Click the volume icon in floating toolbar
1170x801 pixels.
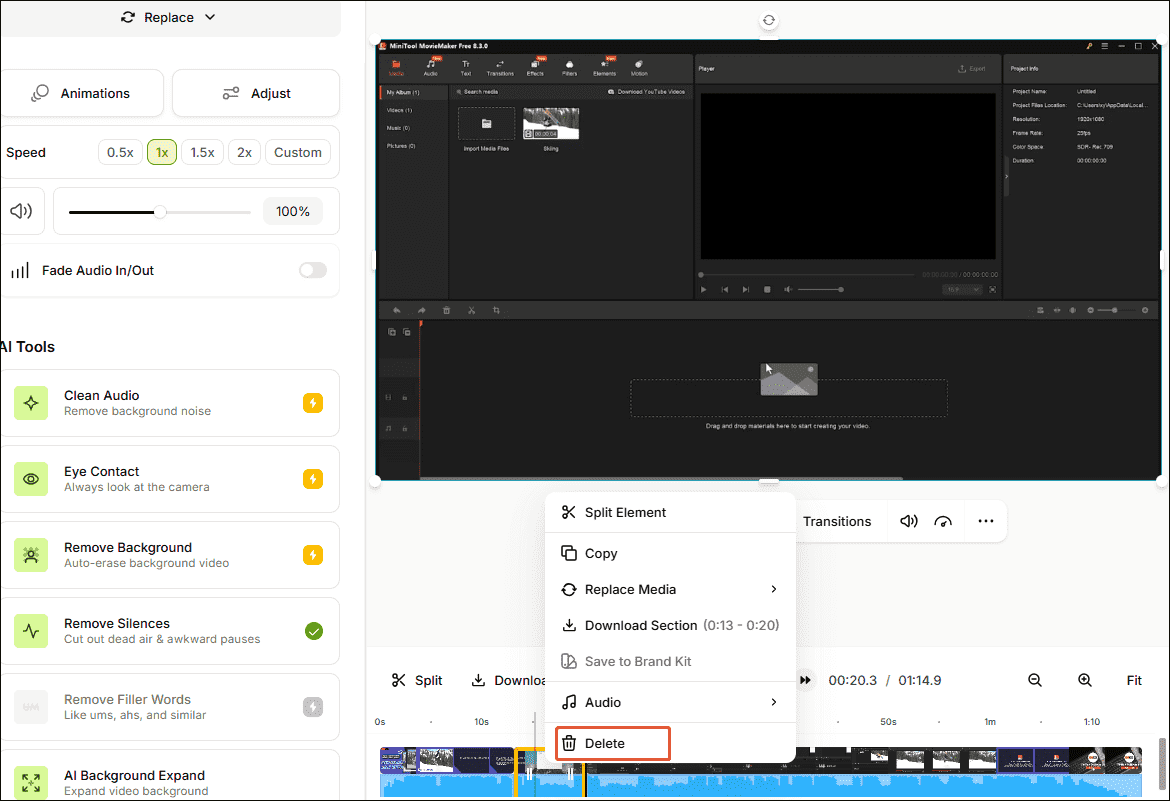click(908, 521)
